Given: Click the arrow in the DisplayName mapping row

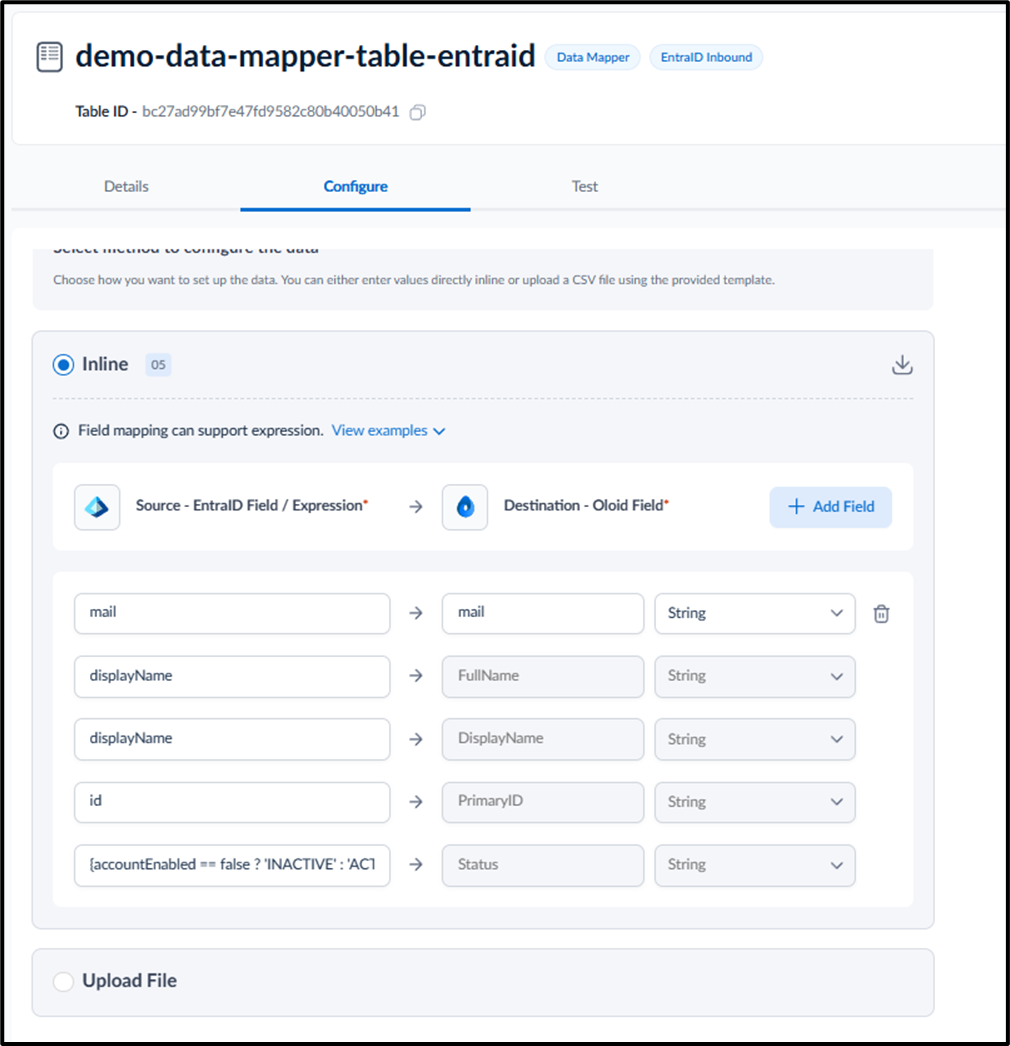Looking at the screenshot, I should coord(416,739).
